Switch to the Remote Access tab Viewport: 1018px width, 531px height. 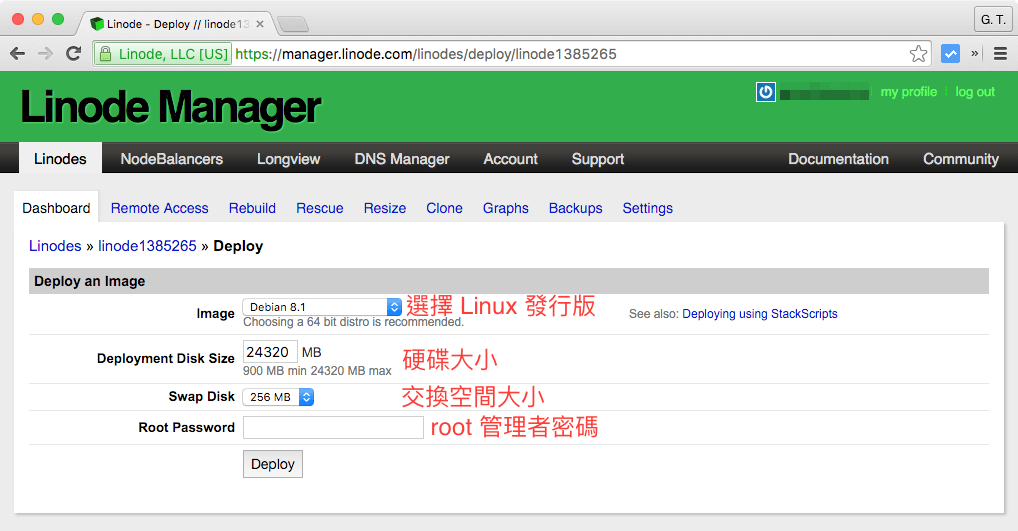click(x=160, y=208)
